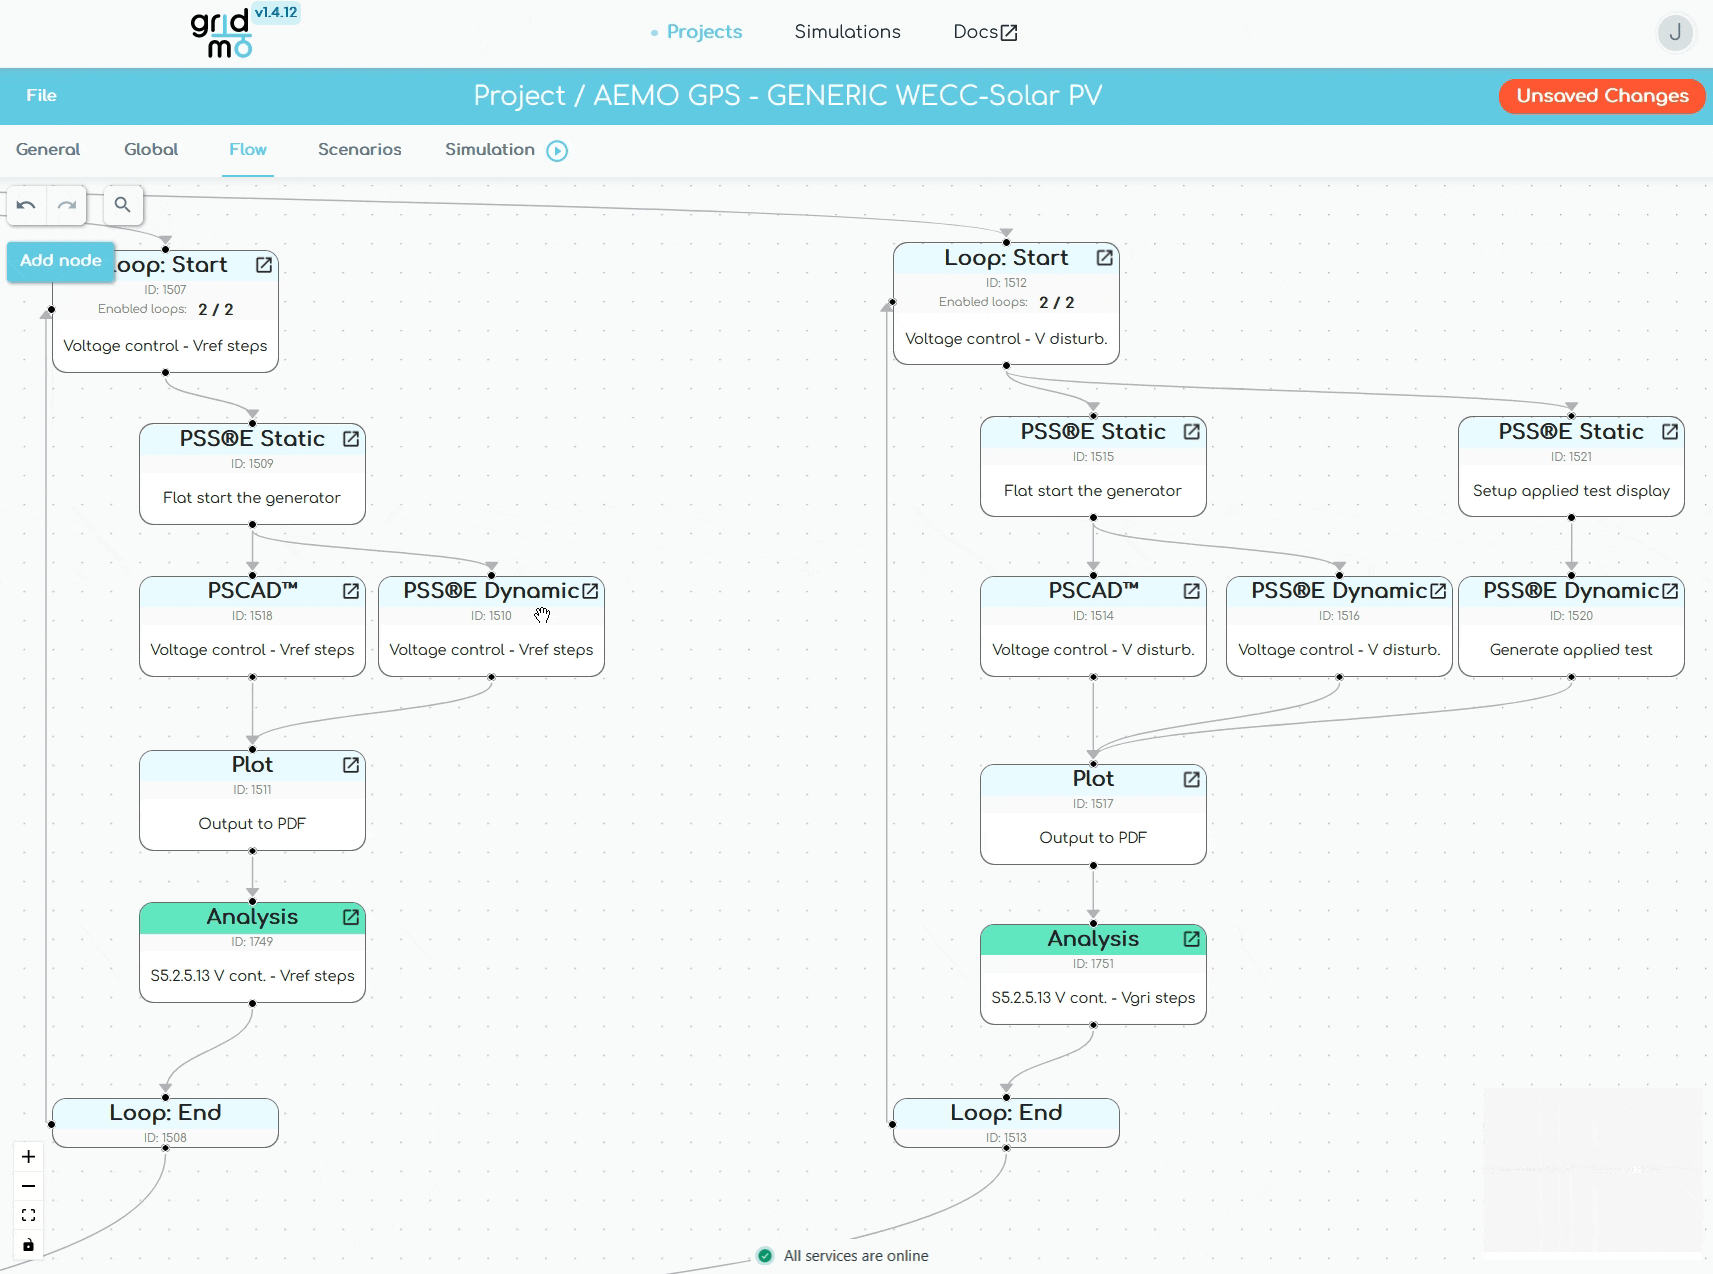Open Docs in a new tab
Image resolution: width=1713 pixels, height=1274 pixels.
(x=984, y=31)
